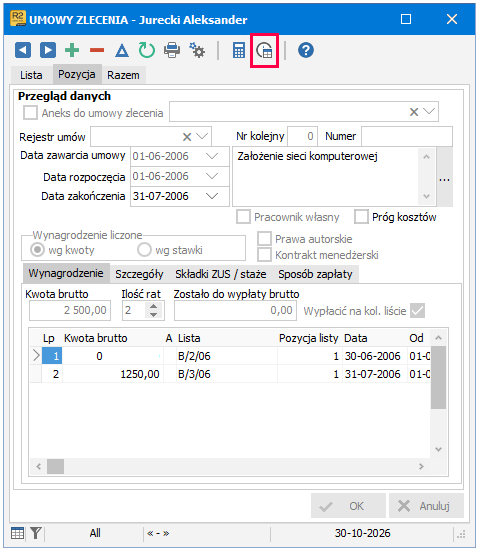Go to the next record with right arrow
The image size is (481, 559).
pos(48,50)
